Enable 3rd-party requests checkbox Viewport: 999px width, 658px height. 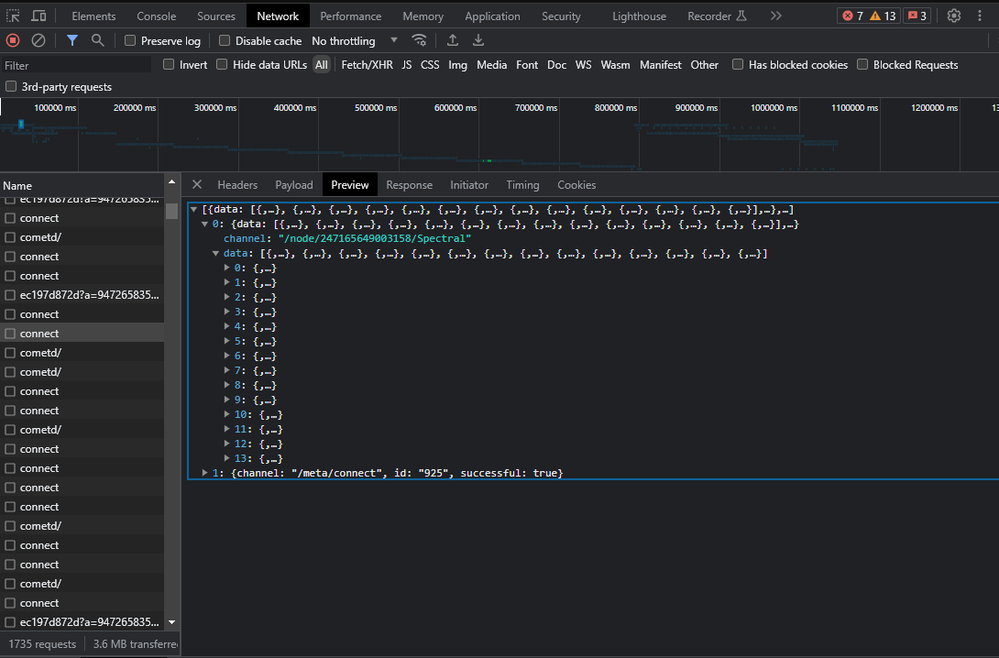[x=12, y=87]
